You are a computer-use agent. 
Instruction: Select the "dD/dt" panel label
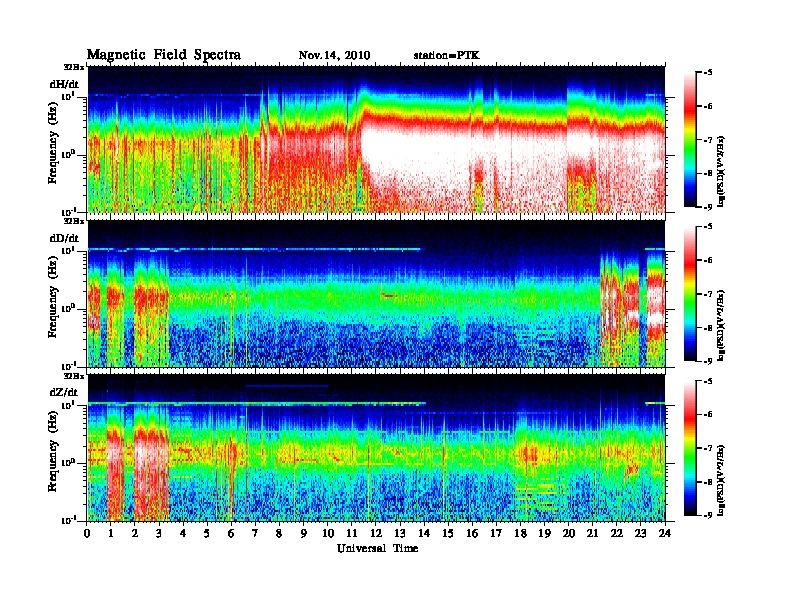(64, 238)
